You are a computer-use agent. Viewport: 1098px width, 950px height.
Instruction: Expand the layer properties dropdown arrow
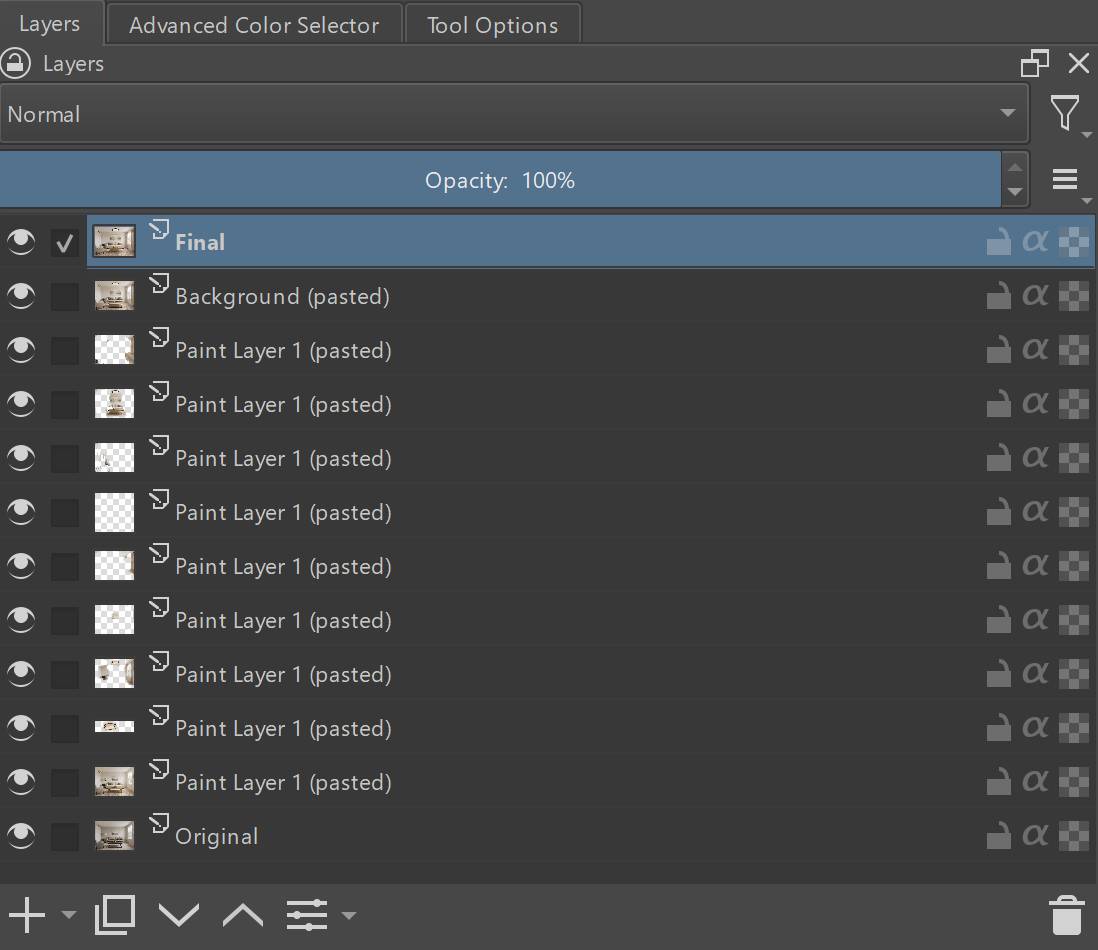[x=349, y=915]
